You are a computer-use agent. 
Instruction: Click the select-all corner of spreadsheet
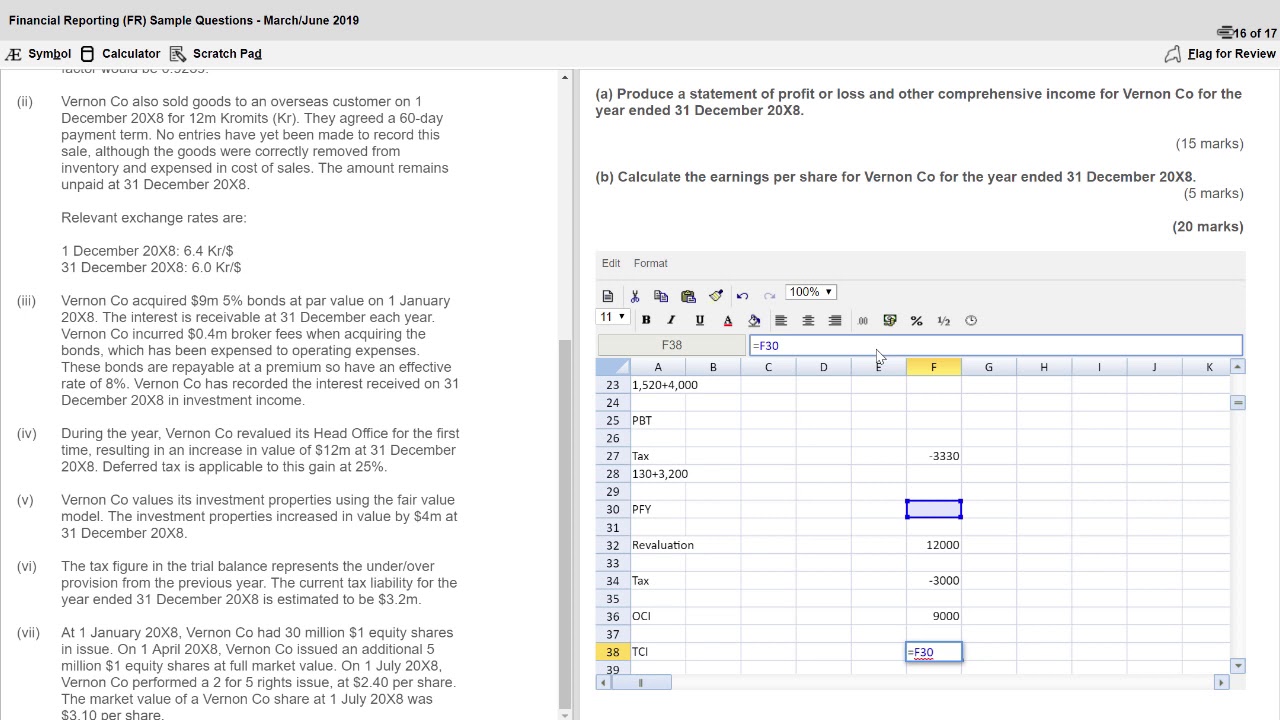tap(613, 367)
